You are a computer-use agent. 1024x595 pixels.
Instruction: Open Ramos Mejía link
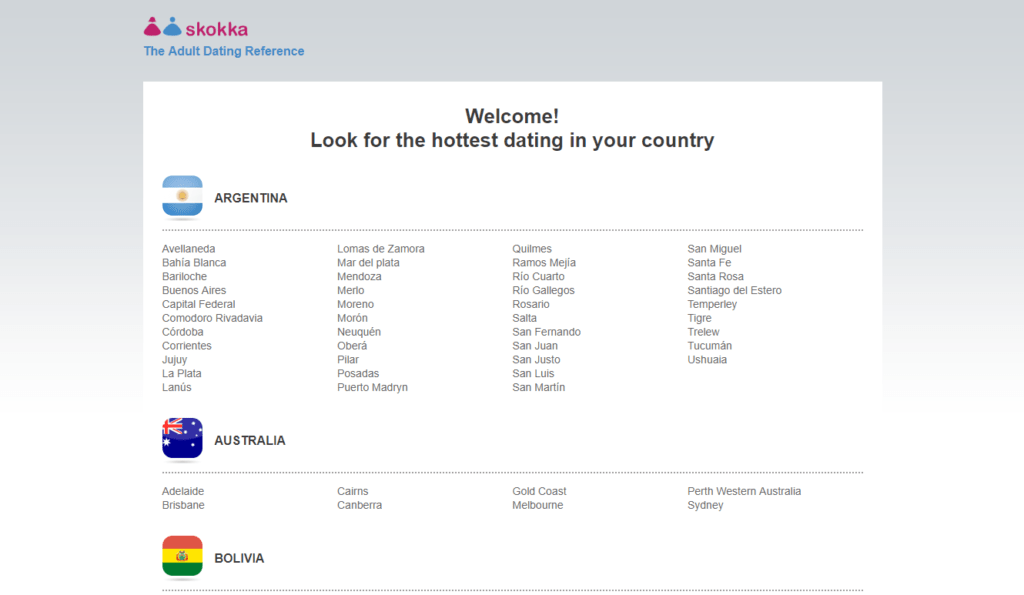(544, 263)
